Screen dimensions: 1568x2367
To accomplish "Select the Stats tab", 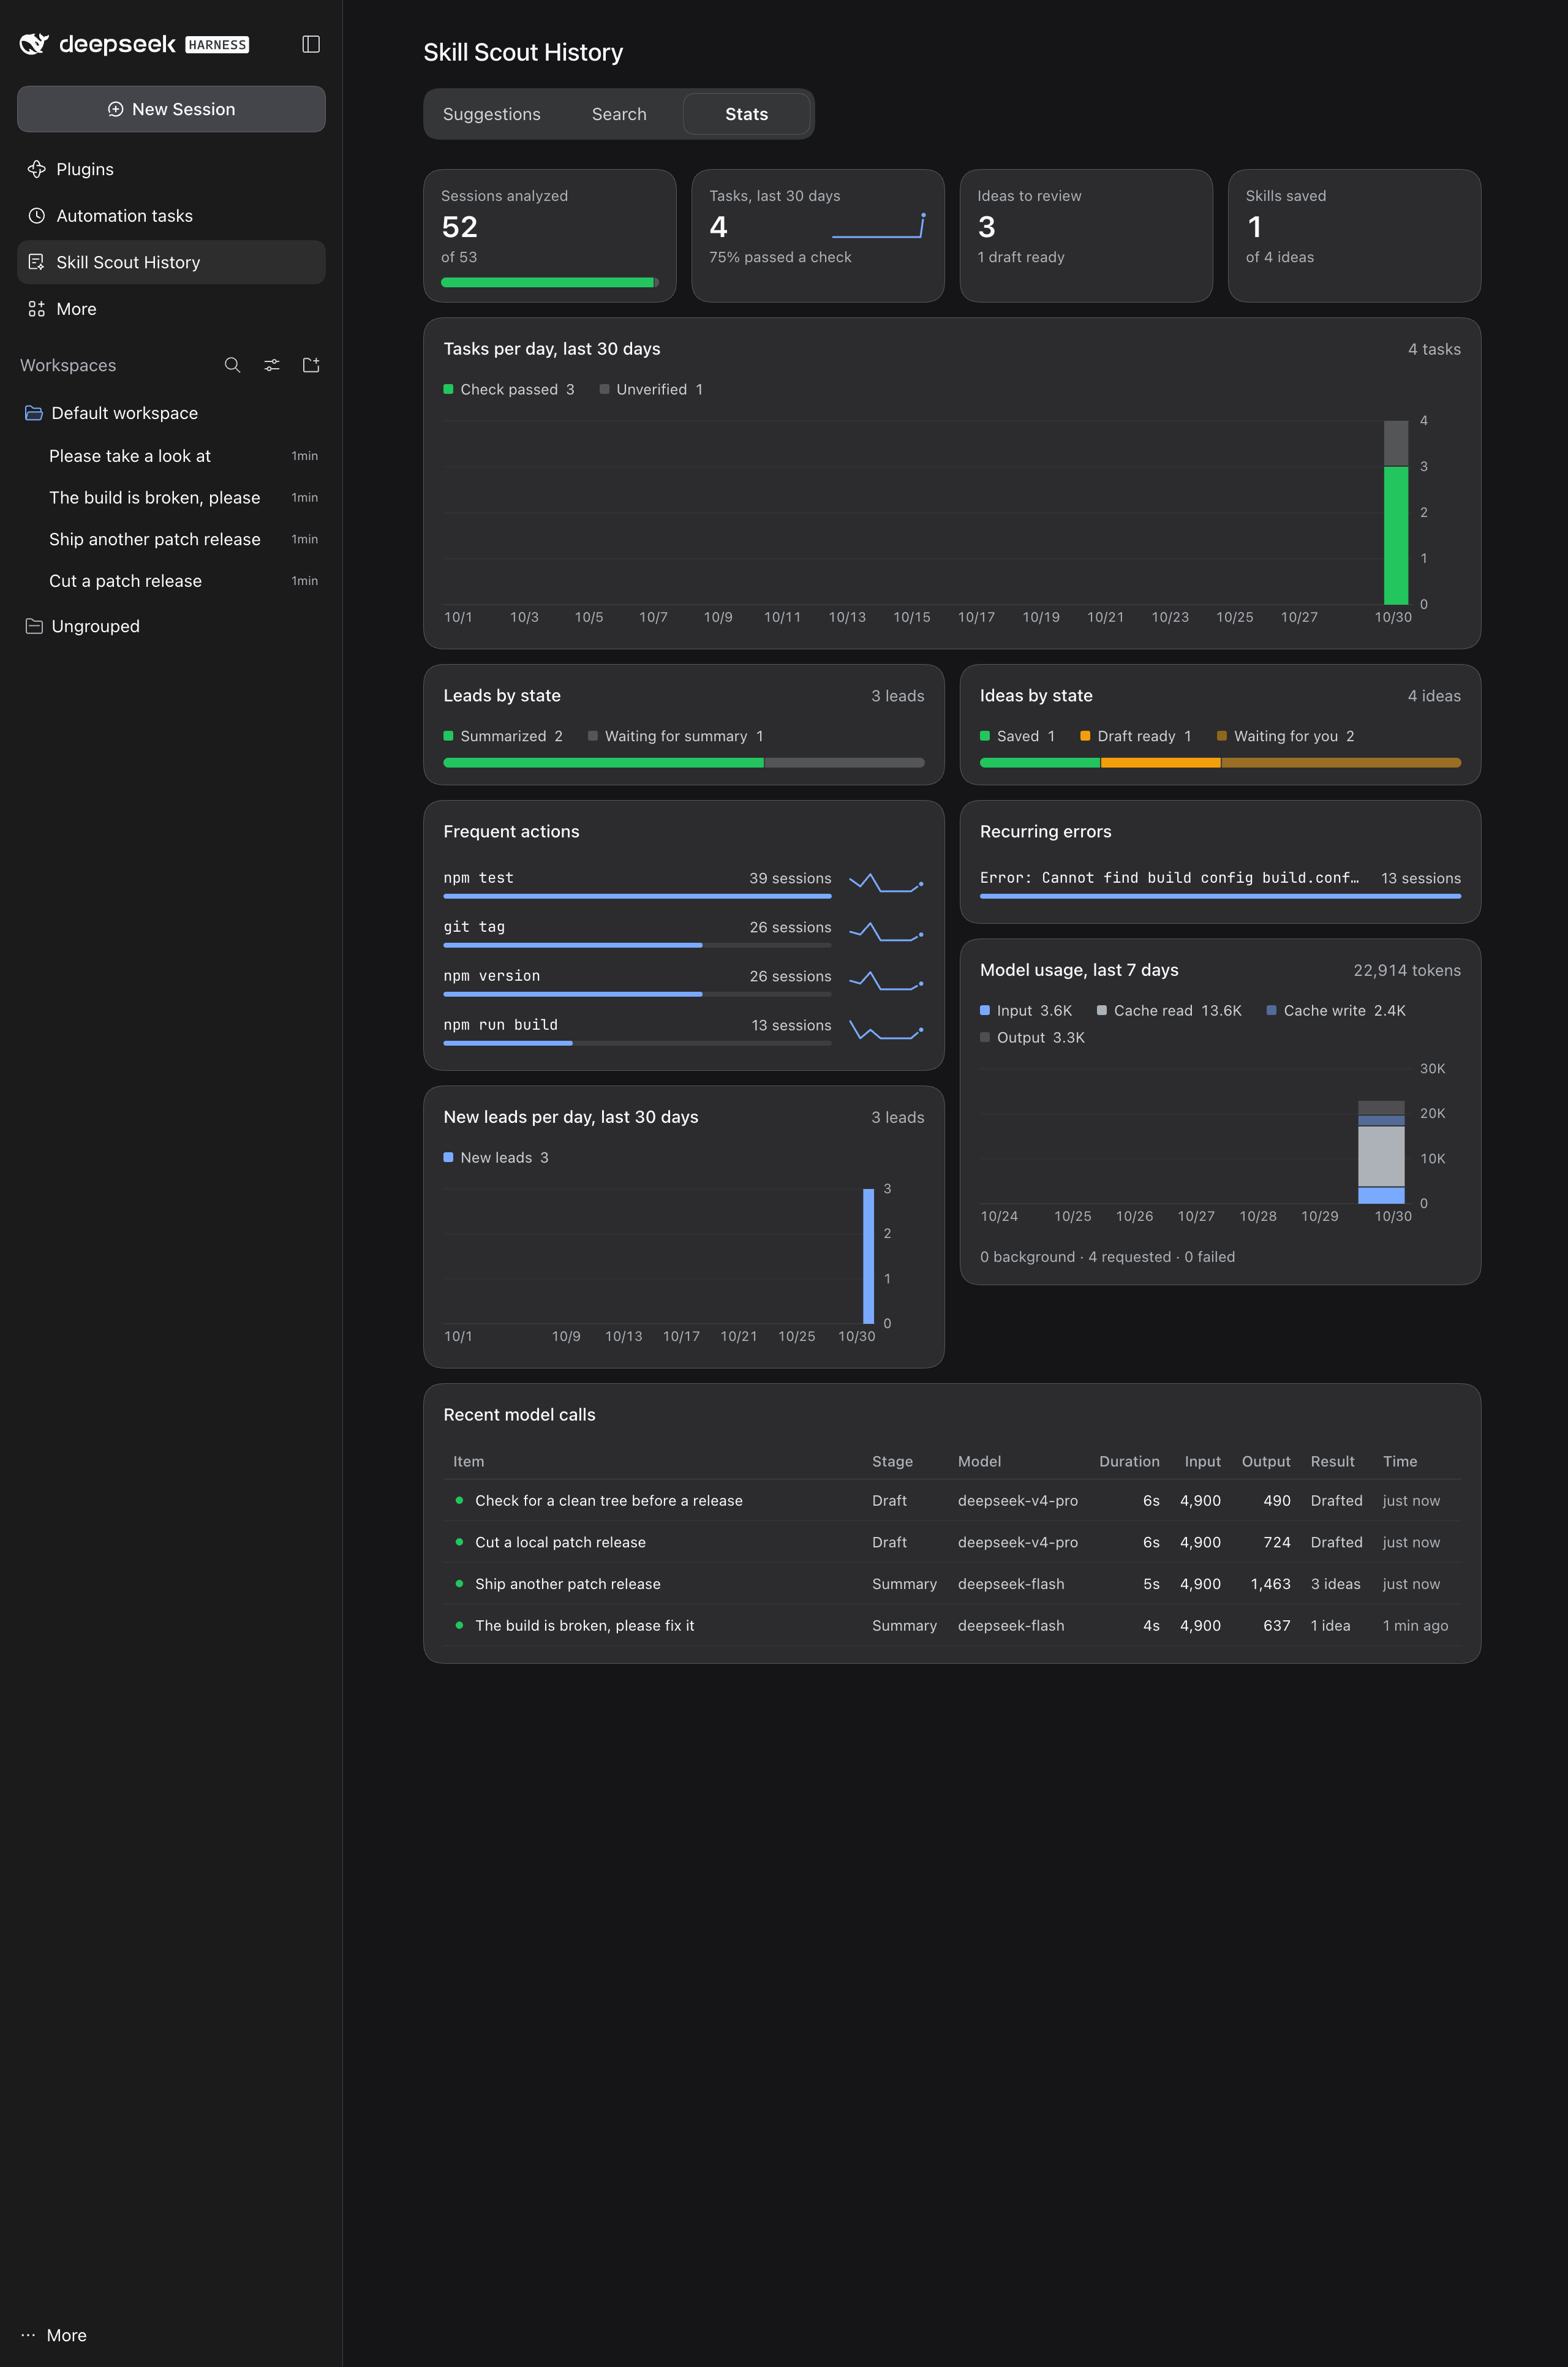I will 747,114.
